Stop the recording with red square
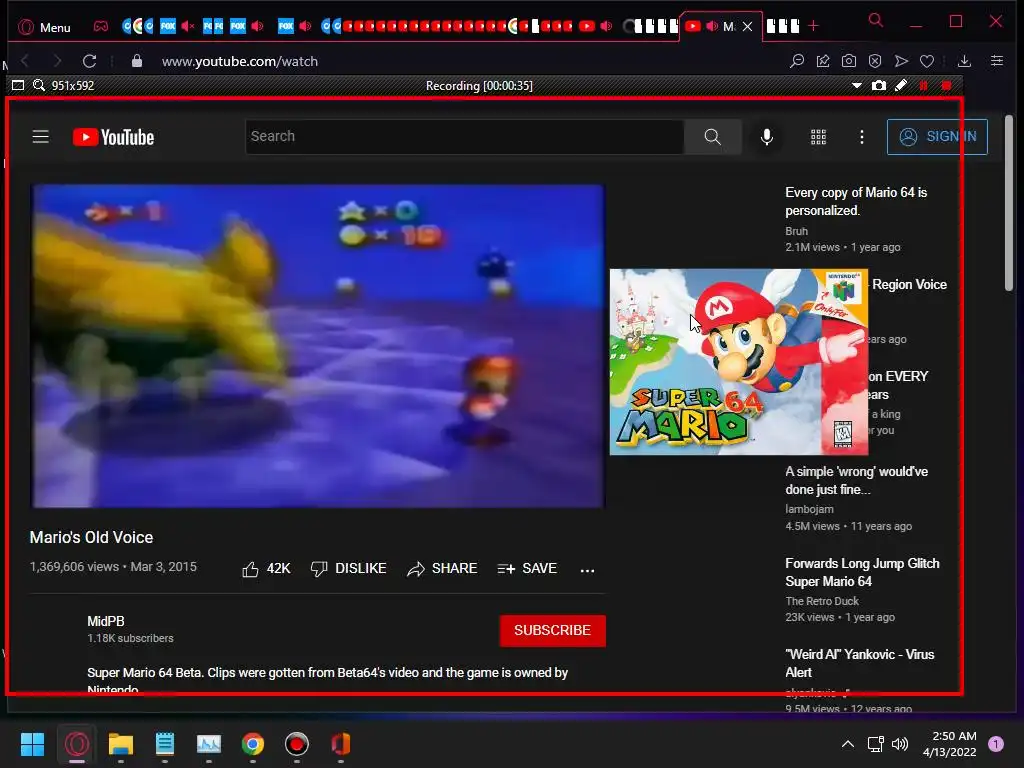This screenshot has height=768, width=1024. click(946, 86)
